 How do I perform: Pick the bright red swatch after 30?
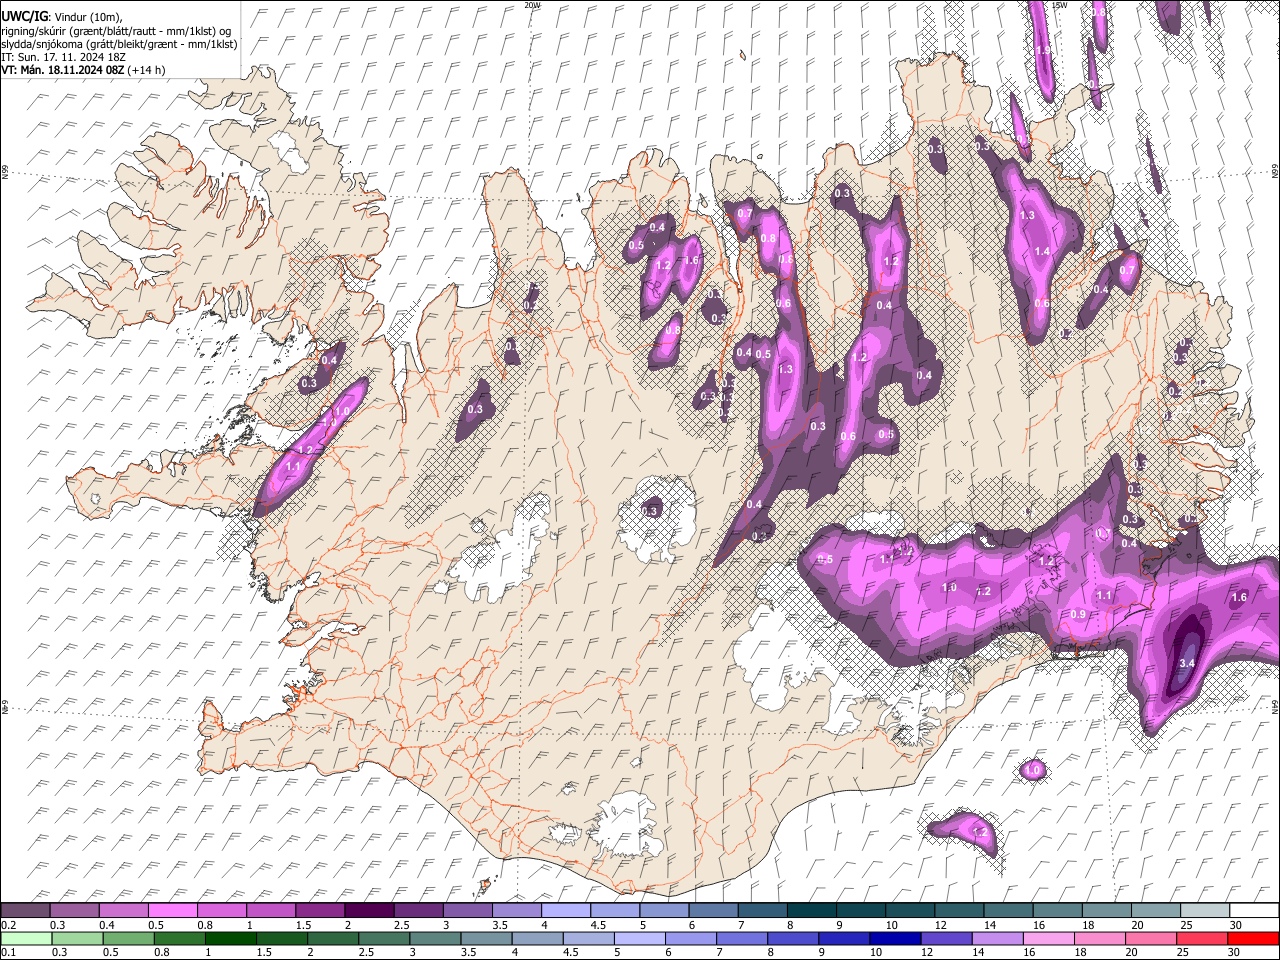pyautogui.click(x=1254, y=938)
